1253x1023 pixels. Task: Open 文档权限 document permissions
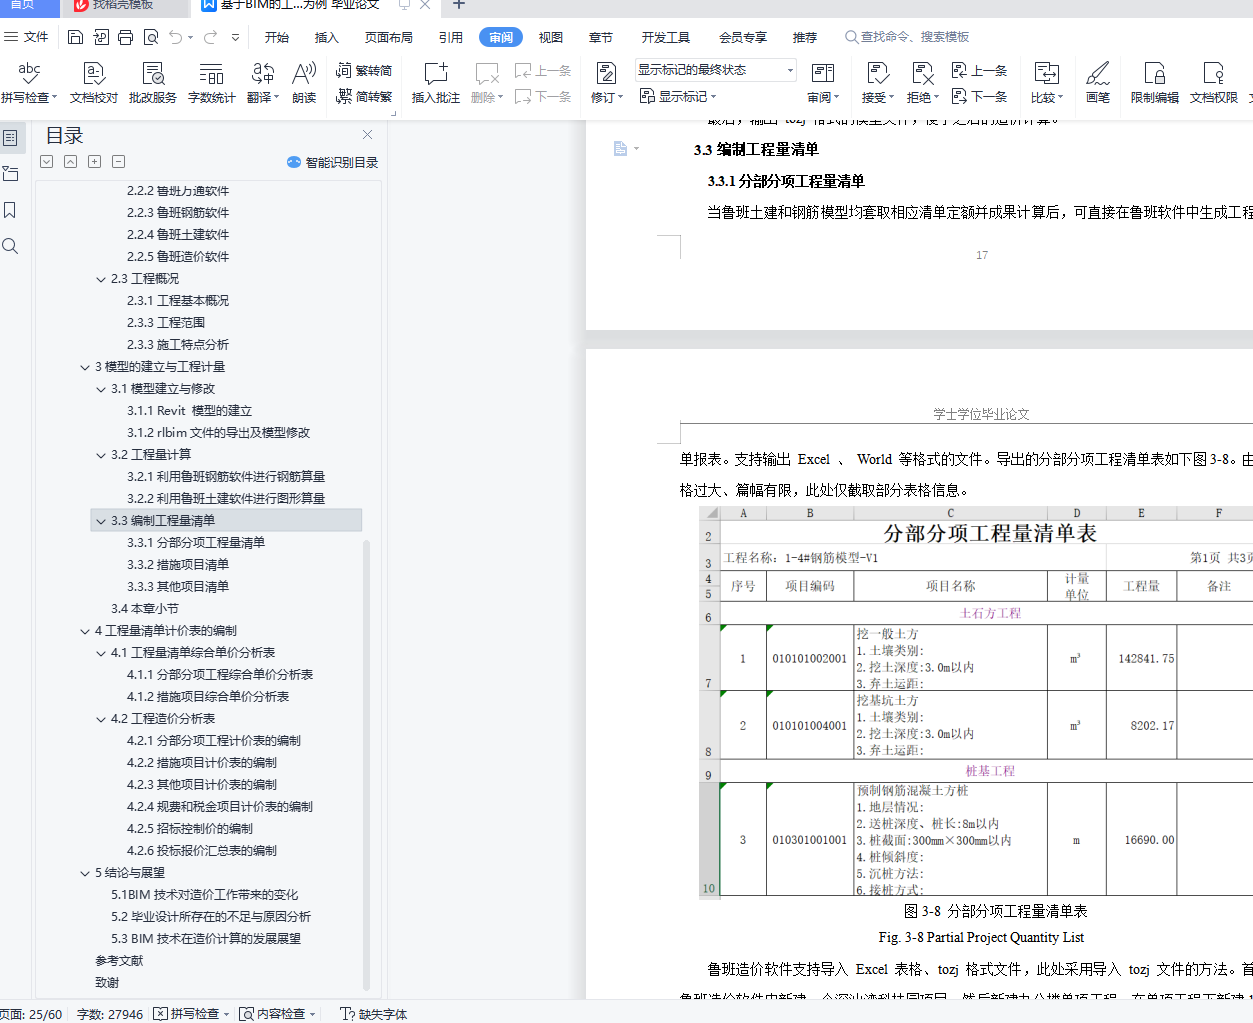coord(1214,82)
